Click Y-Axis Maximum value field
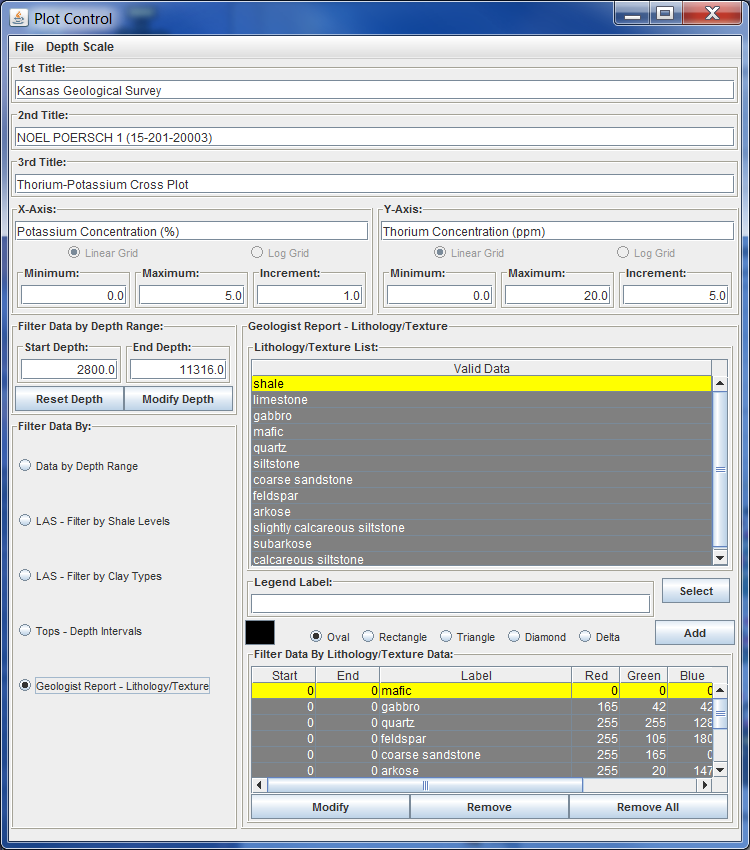 pos(558,295)
